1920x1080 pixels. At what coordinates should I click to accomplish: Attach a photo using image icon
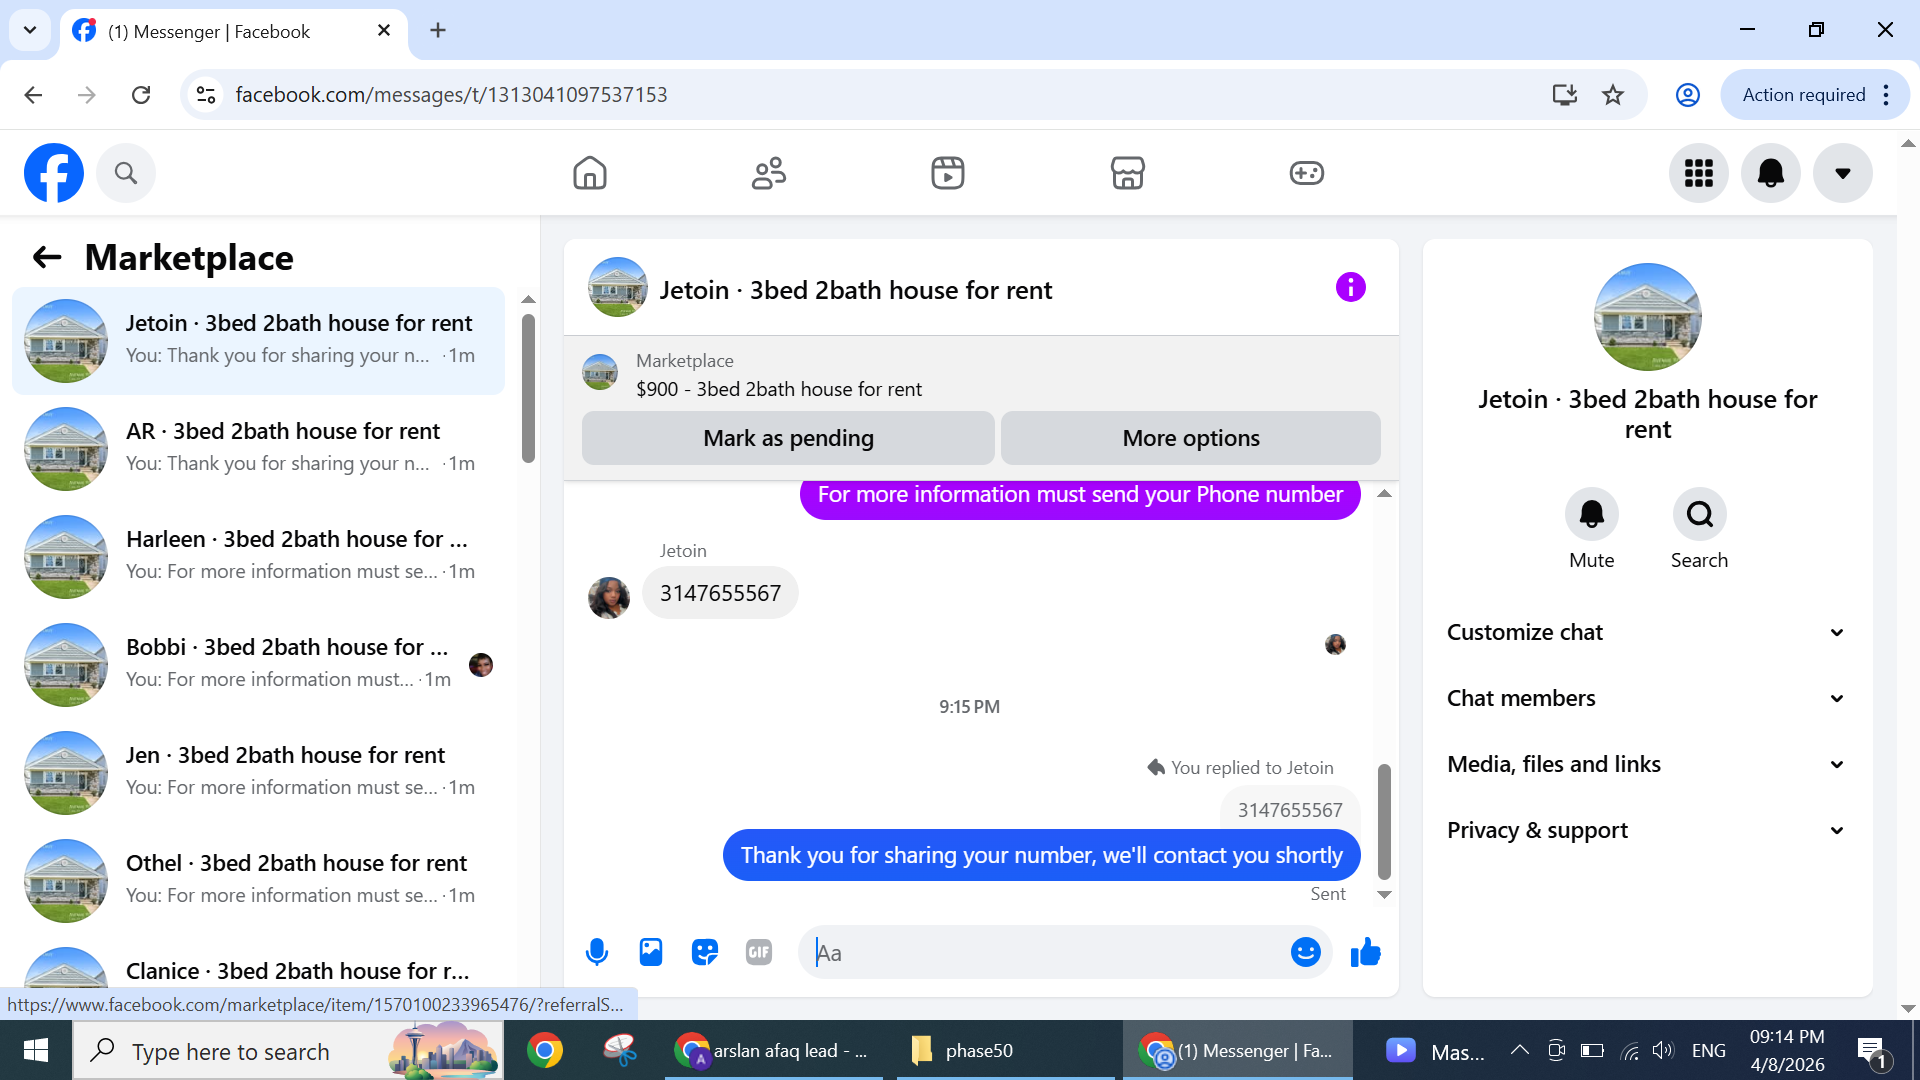pyautogui.click(x=651, y=952)
